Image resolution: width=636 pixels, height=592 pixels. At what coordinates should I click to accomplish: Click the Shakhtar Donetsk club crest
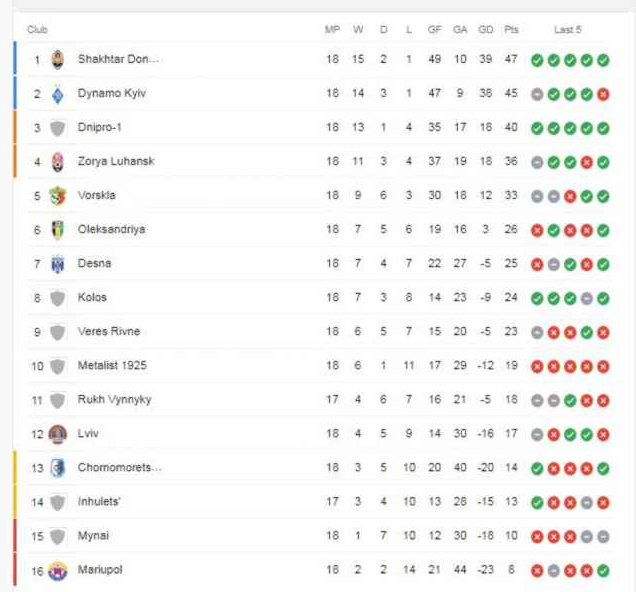(x=58, y=60)
